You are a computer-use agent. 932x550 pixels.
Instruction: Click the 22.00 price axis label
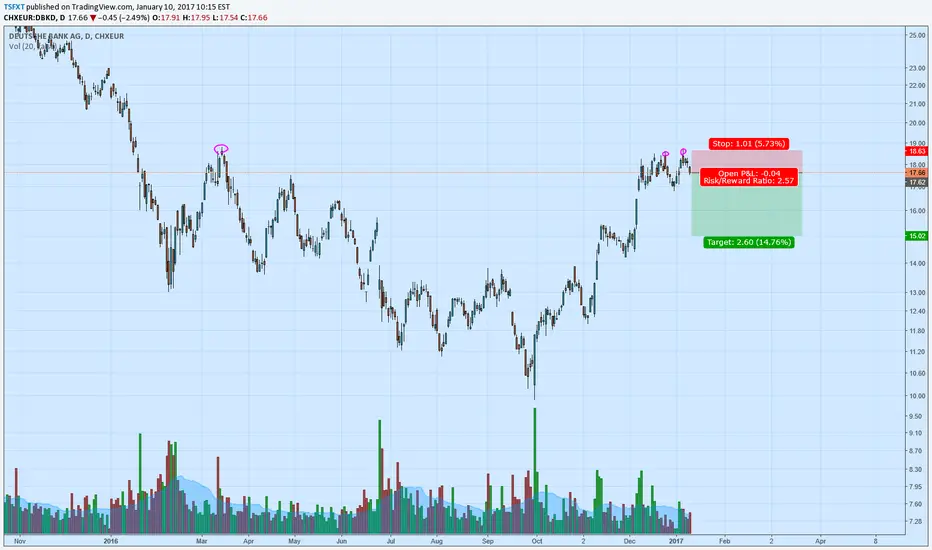pos(917,86)
